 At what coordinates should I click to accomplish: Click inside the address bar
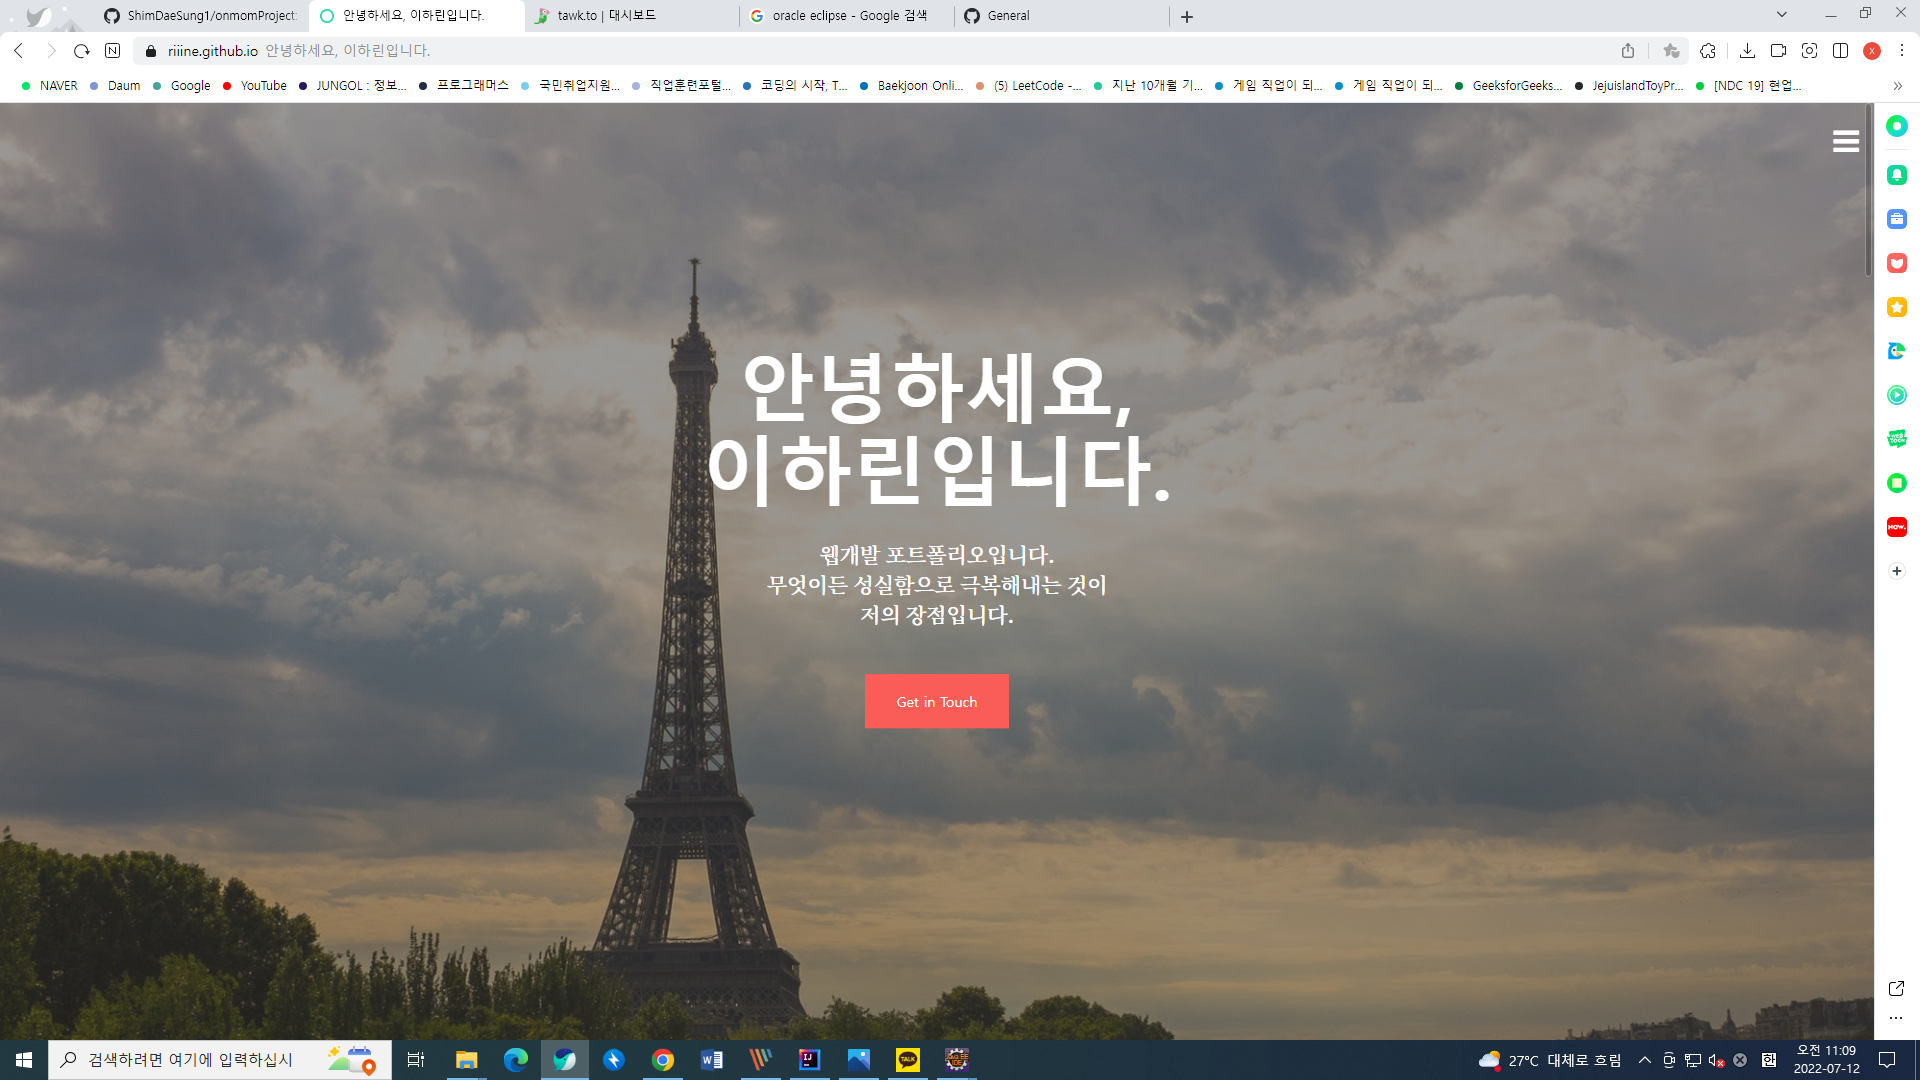(400, 51)
